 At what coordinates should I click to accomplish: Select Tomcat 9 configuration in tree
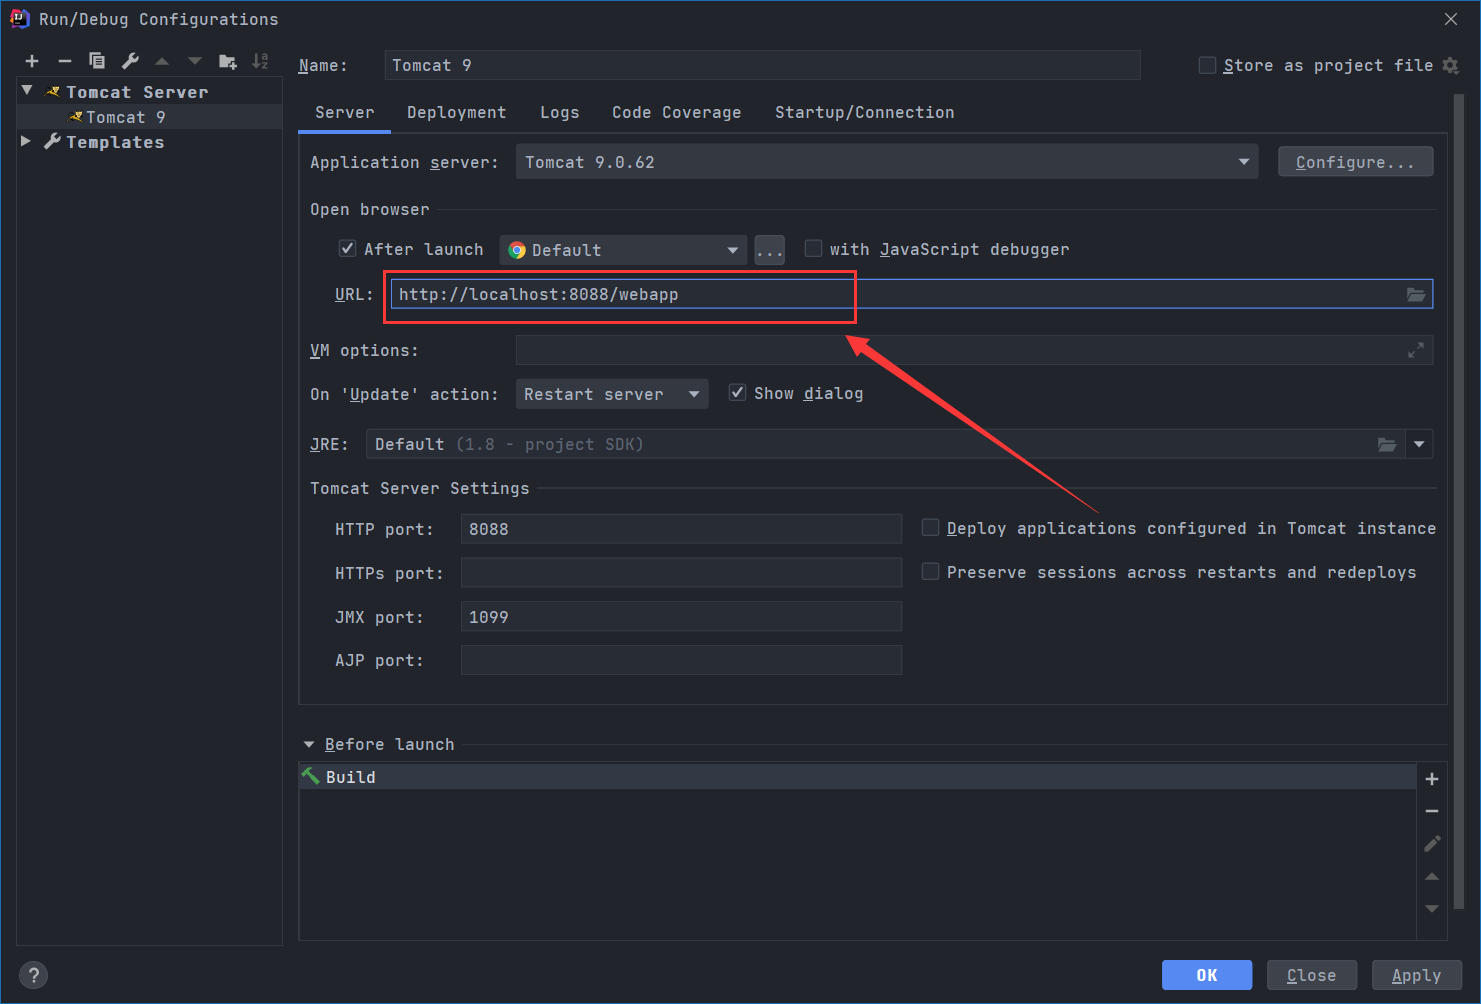[150, 117]
